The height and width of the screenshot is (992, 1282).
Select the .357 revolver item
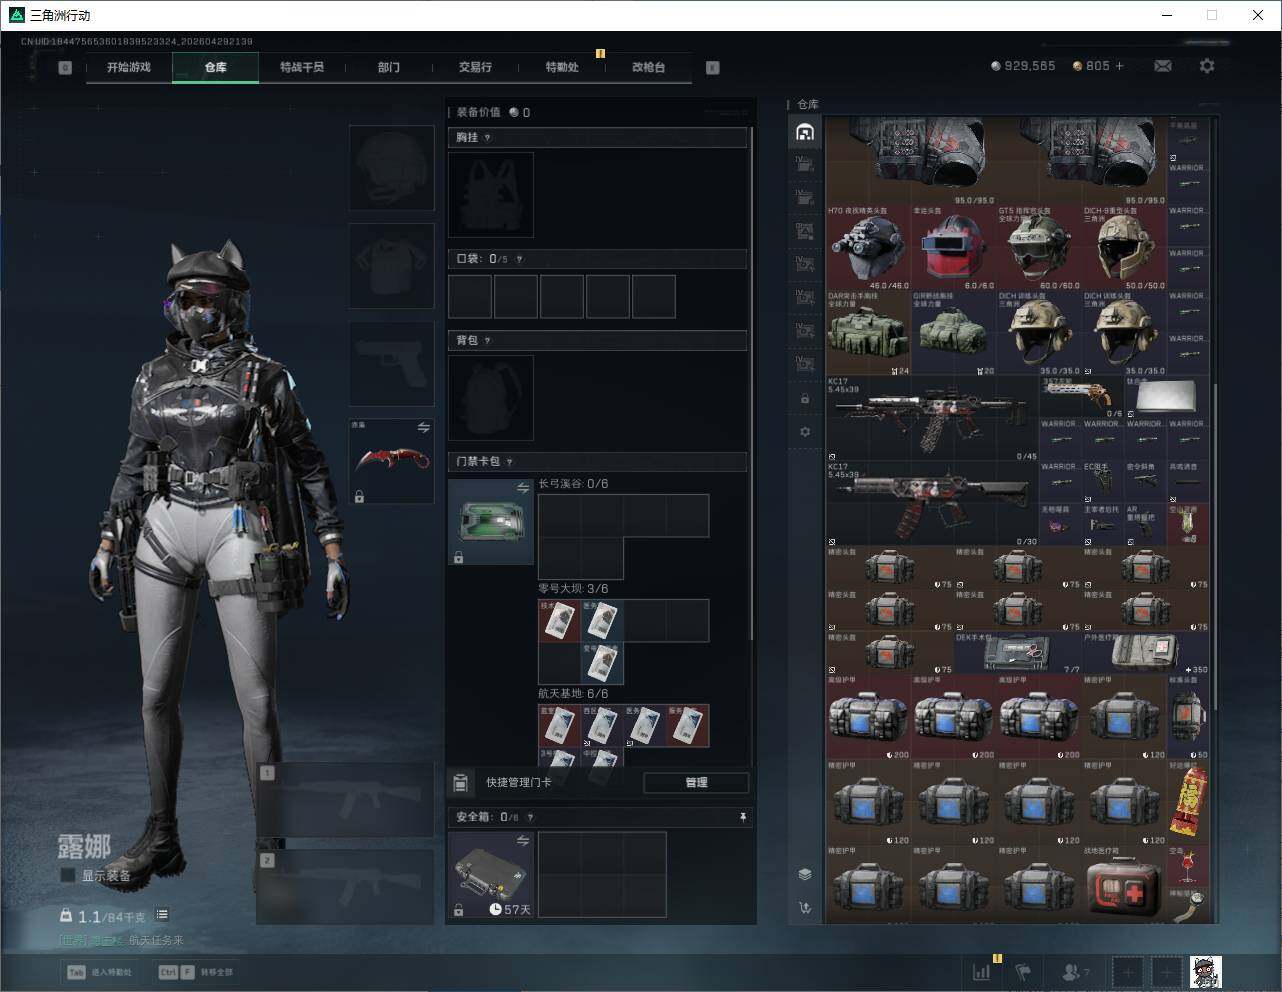click(x=1082, y=397)
